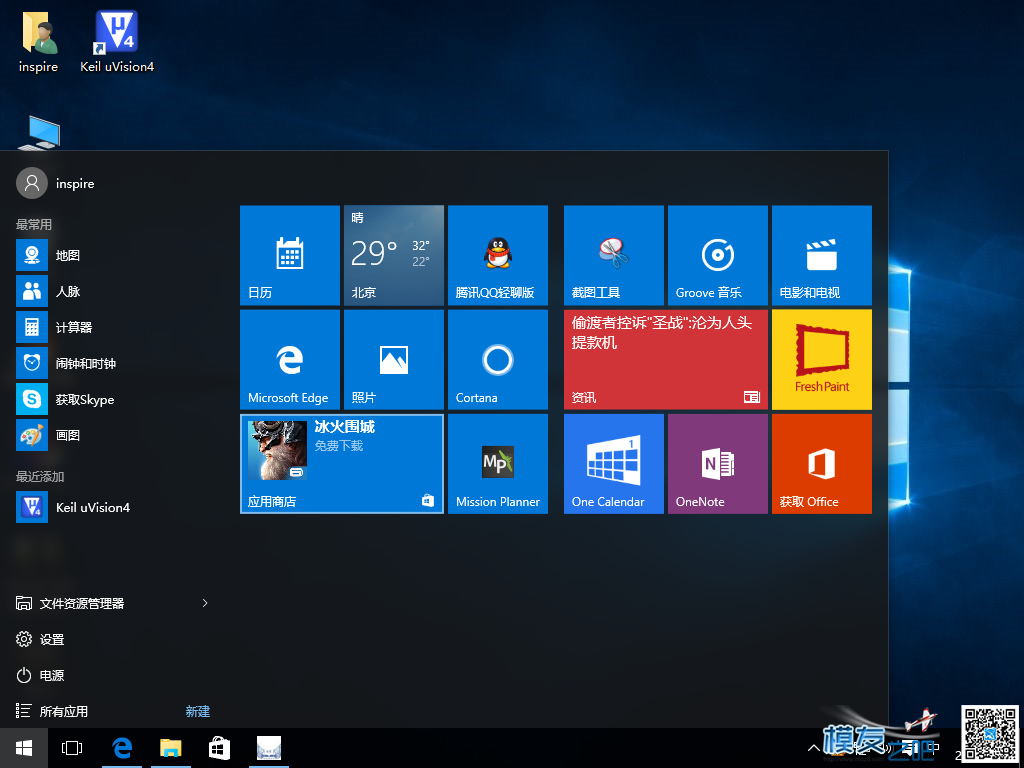Image resolution: width=1024 pixels, height=768 pixels.
Task: Open the Store icon on the taskbar
Action: click(219, 748)
